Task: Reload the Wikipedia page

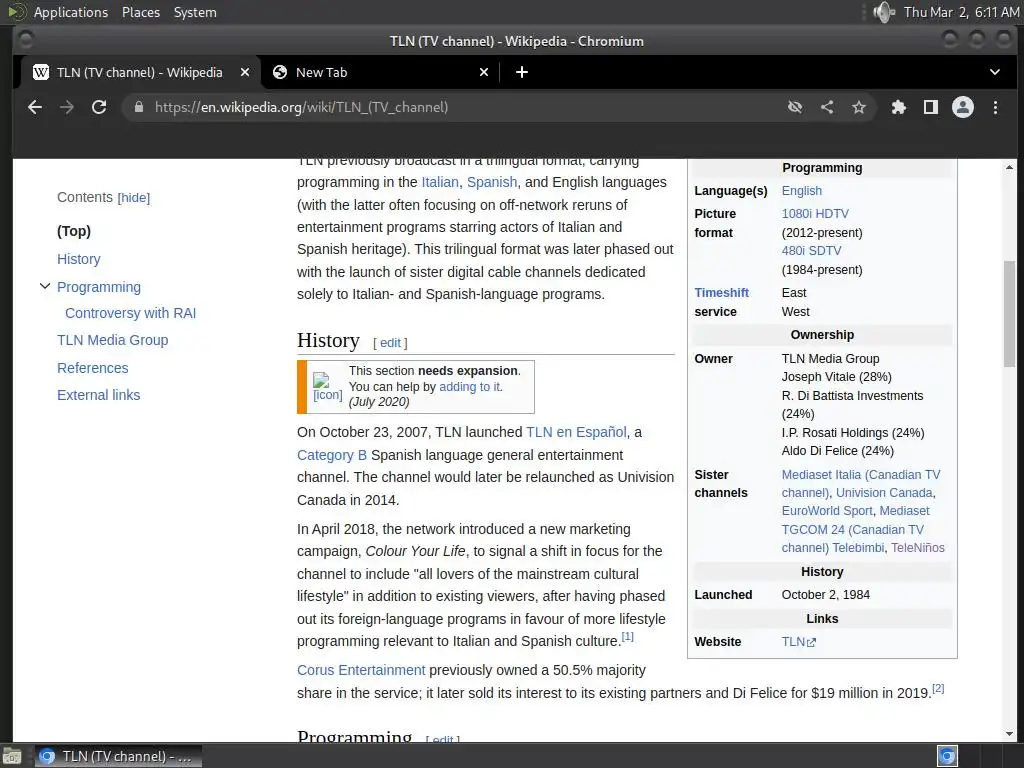Action: (x=99, y=107)
